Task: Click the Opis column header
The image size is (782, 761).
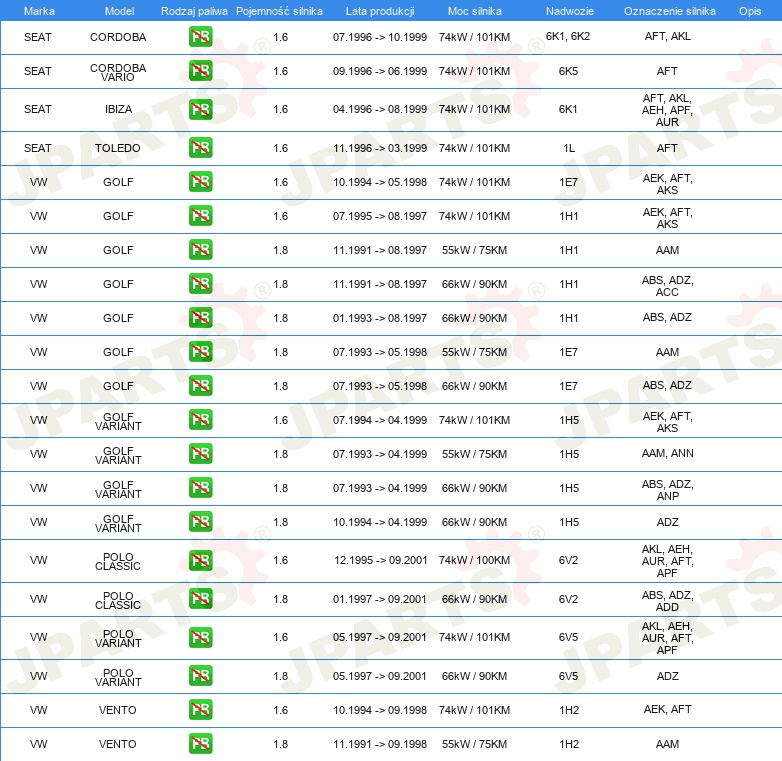Action: point(750,11)
